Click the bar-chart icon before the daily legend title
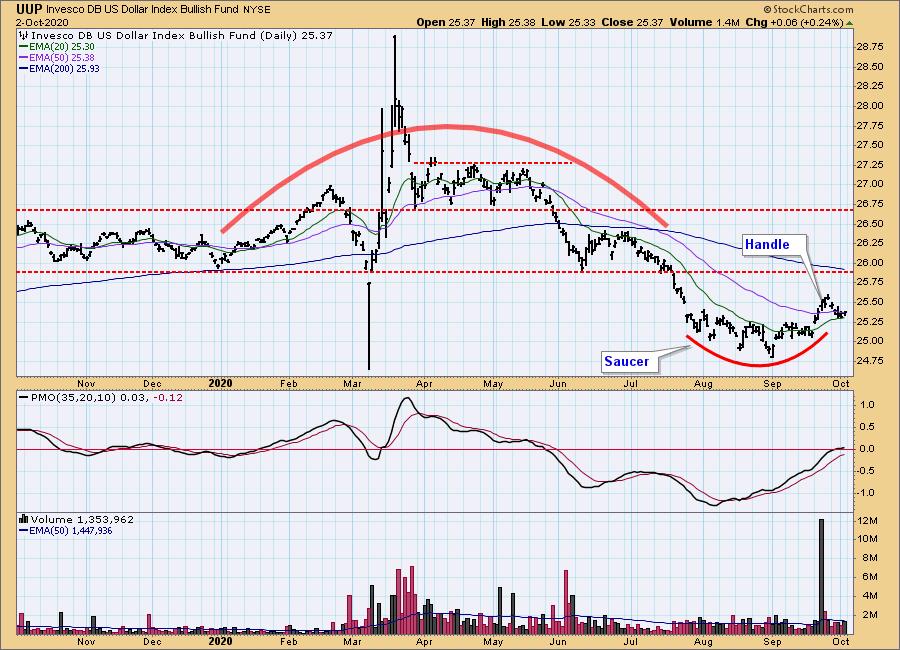 coord(24,35)
